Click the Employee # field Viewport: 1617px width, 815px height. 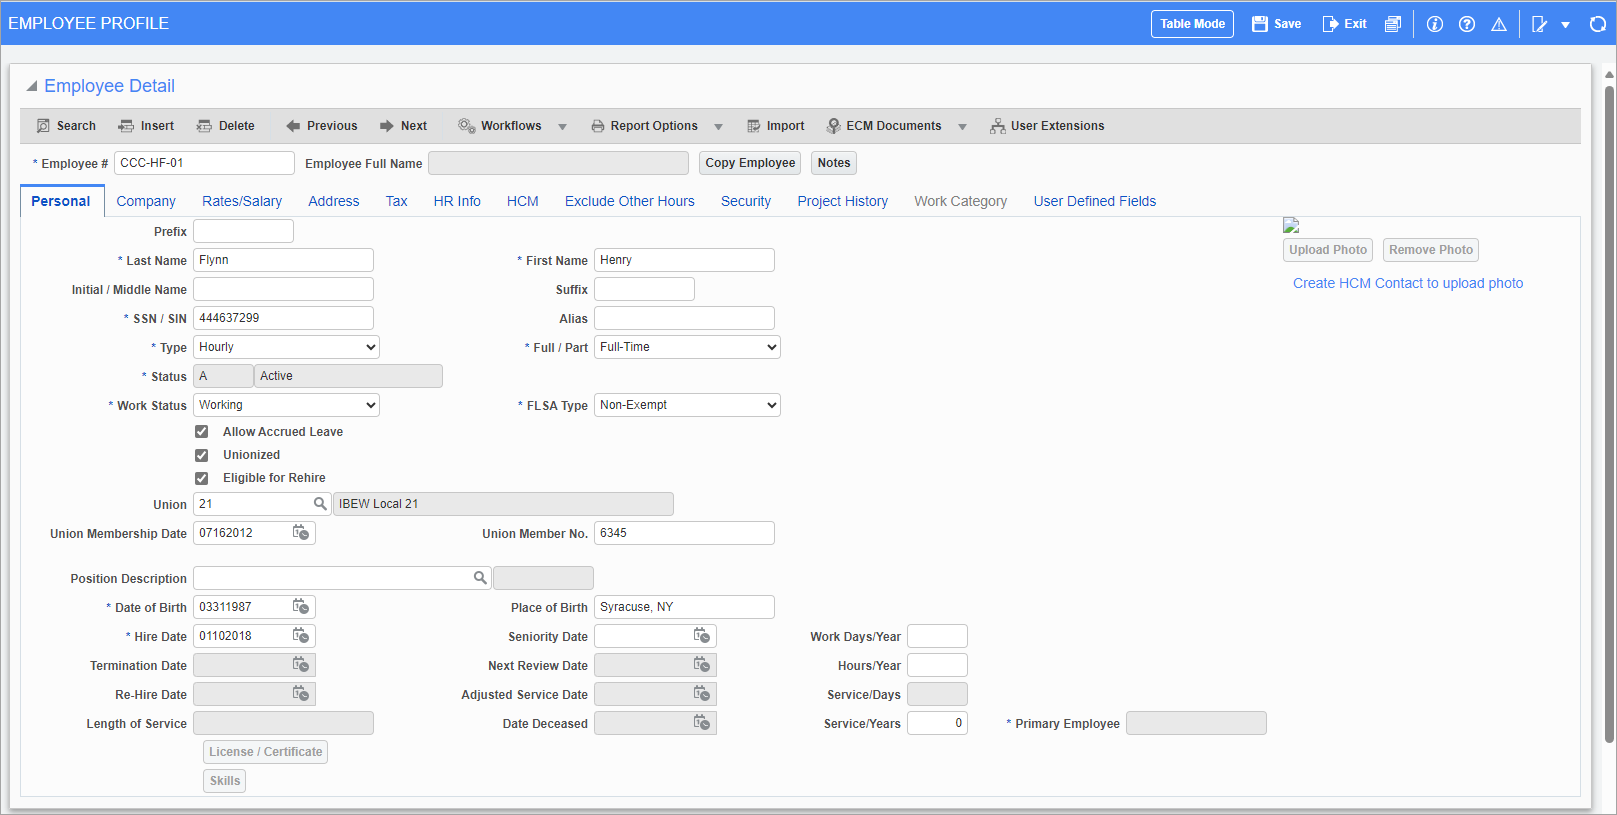click(x=204, y=163)
